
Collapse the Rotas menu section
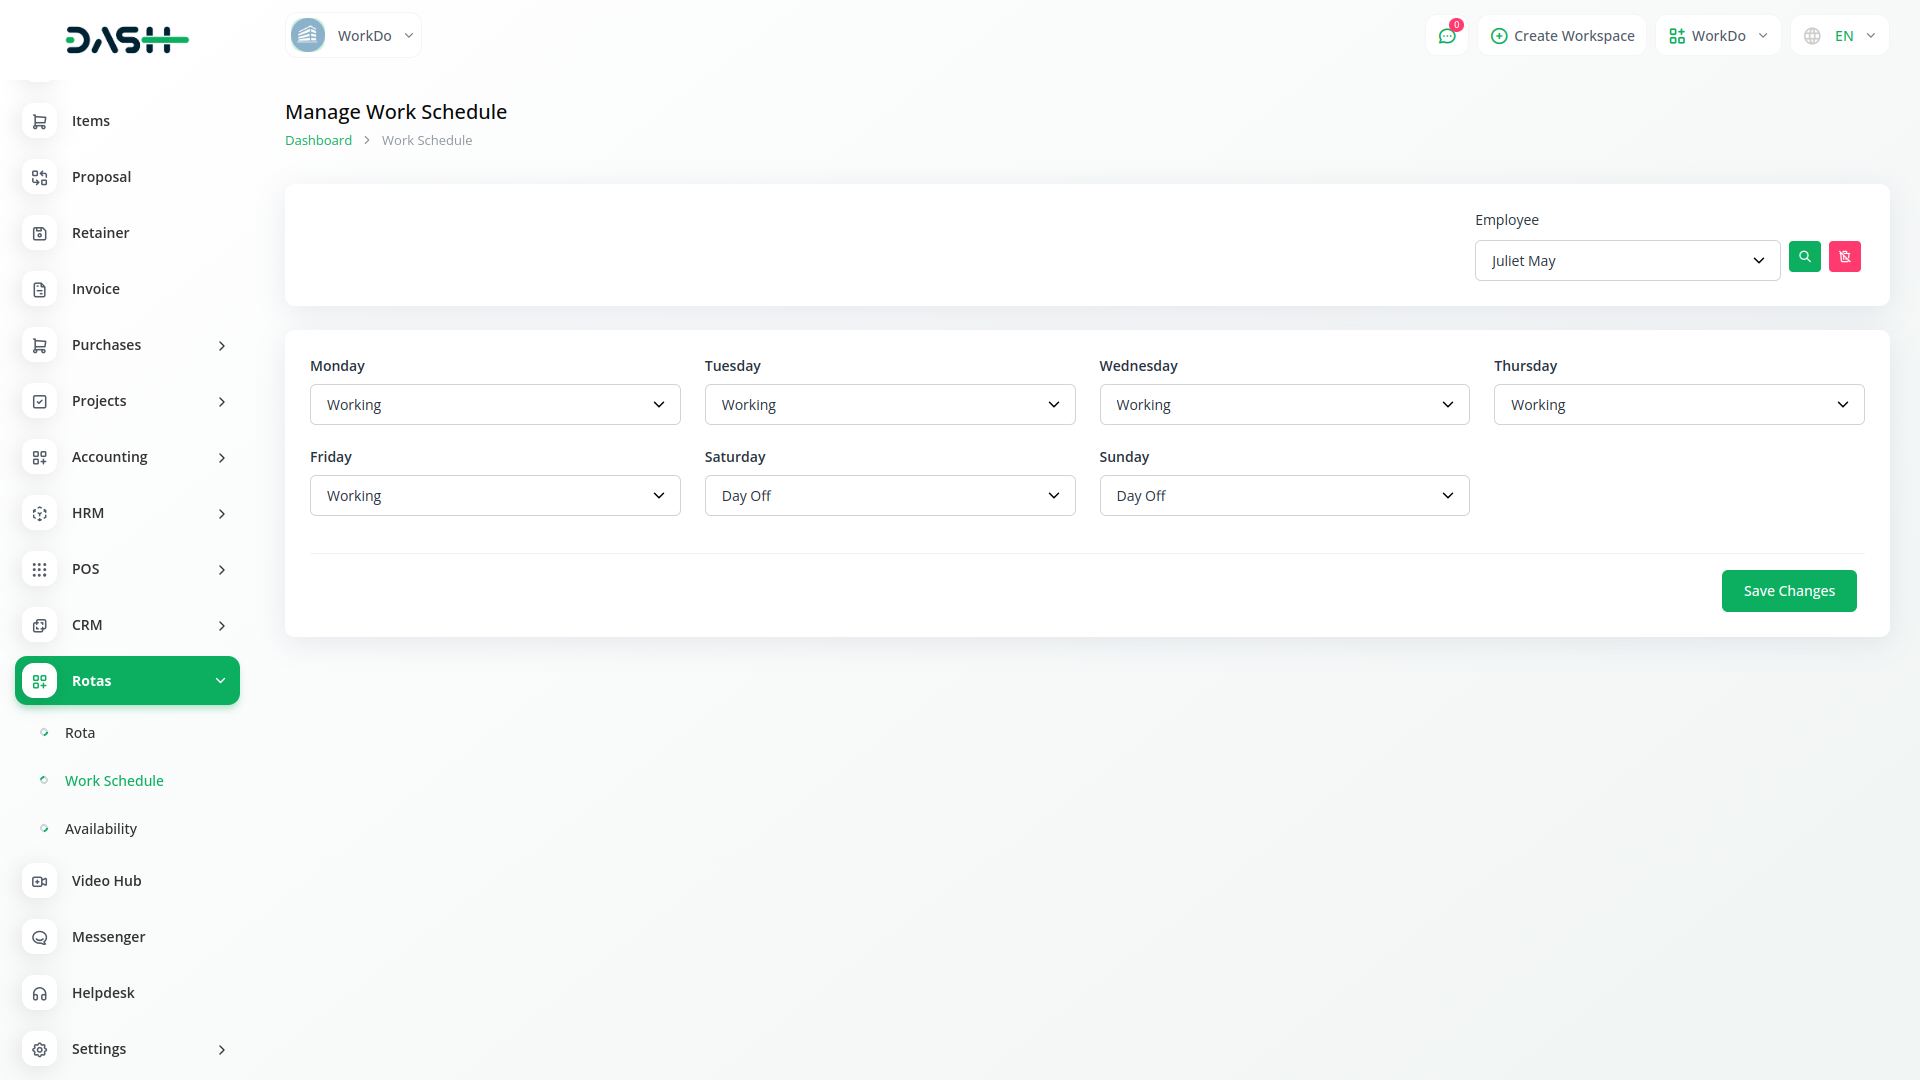tap(127, 681)
